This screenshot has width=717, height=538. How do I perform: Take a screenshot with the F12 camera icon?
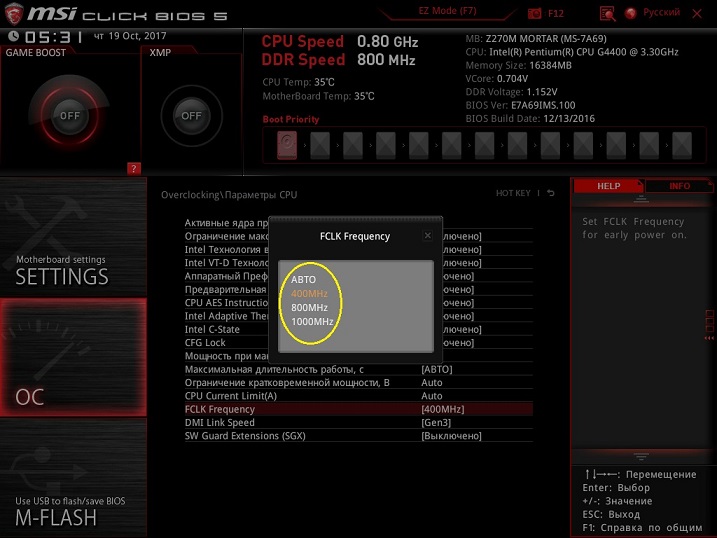[535, 13]
